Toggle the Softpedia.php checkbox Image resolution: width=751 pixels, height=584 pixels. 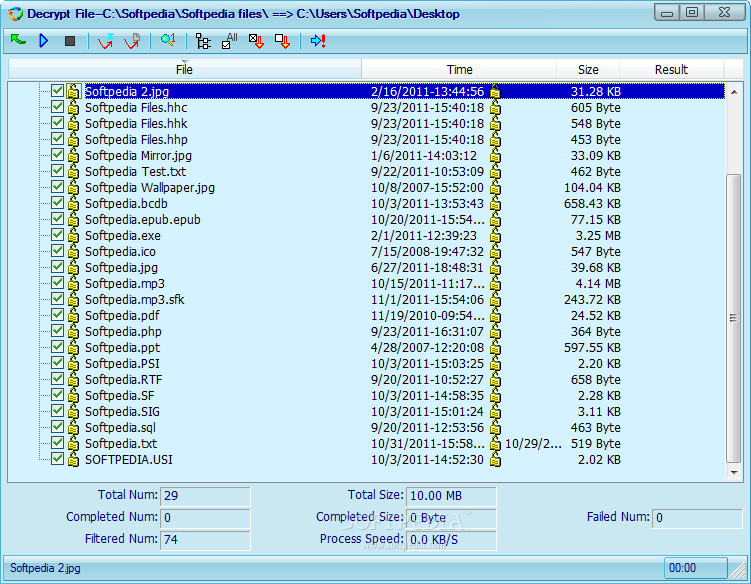57,331
